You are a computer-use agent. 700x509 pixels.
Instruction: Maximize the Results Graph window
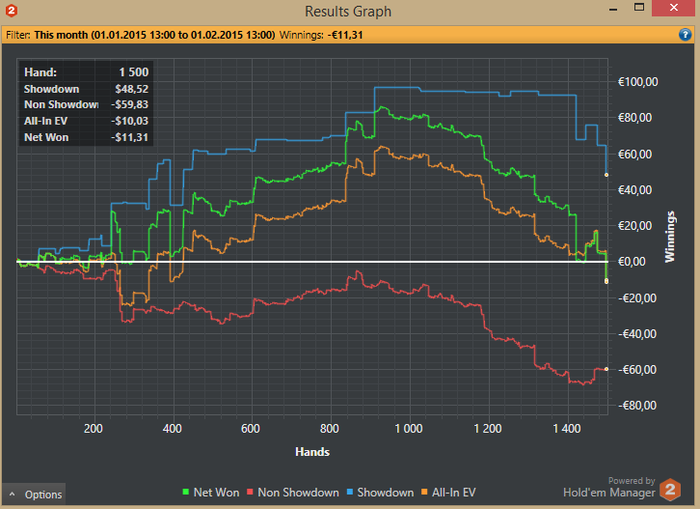(639, 8)
